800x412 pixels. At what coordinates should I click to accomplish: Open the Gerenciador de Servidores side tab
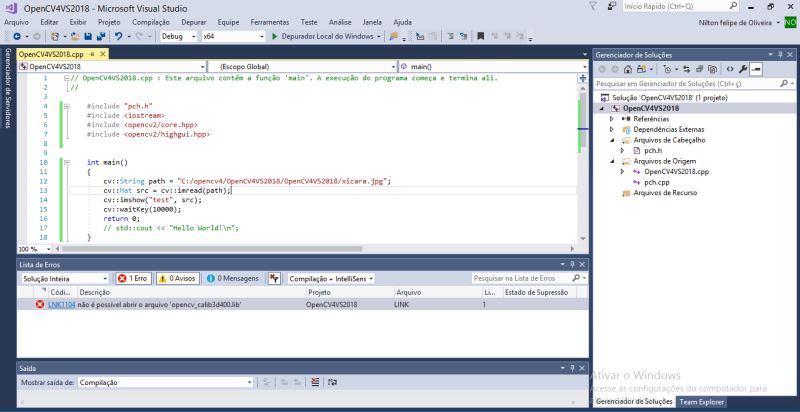click(x=8, y=87)
